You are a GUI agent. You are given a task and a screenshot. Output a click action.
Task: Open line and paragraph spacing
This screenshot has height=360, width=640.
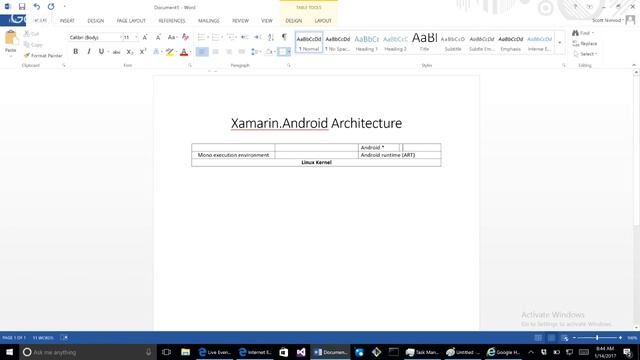tap(256, 52)
